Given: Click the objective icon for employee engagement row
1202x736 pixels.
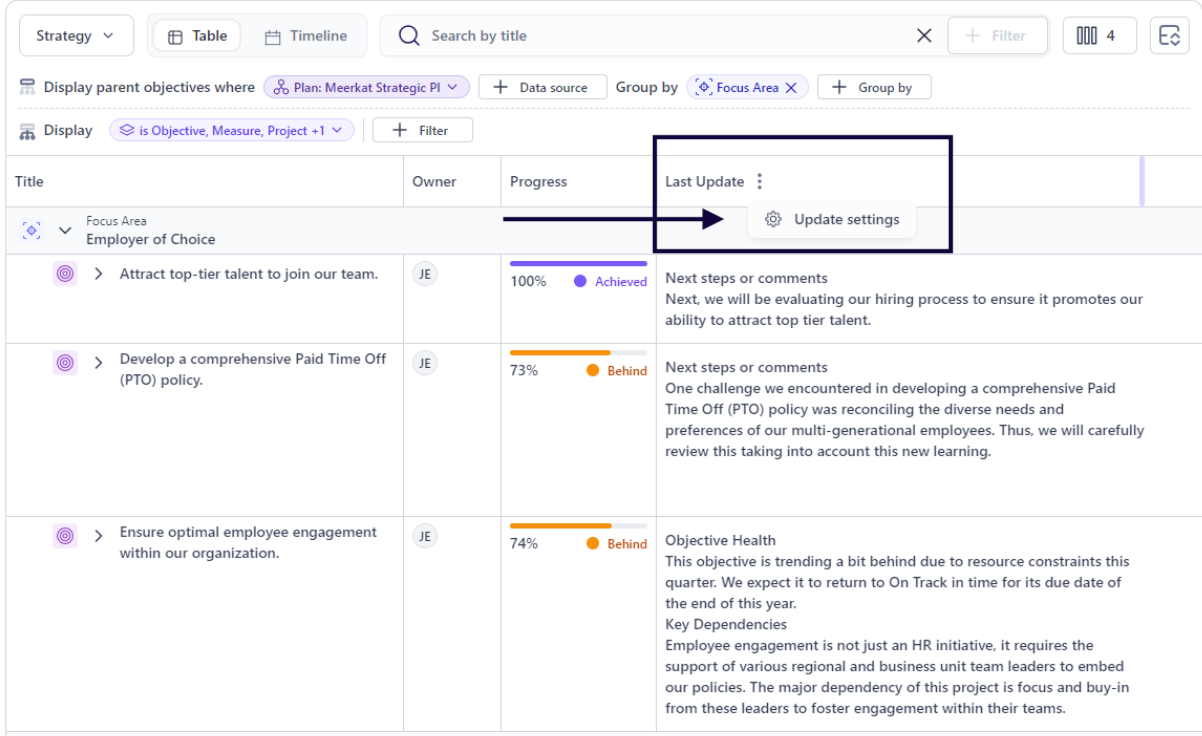Looking at the screenshot, I should 65,536.
